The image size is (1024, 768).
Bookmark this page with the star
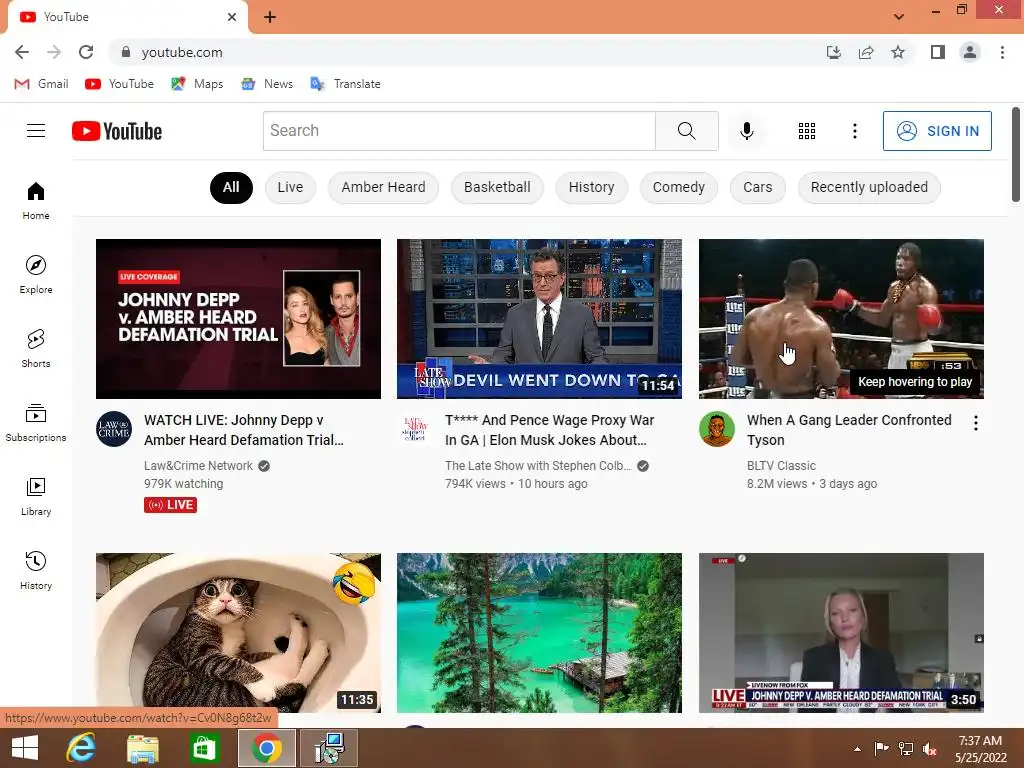[898, 52]
